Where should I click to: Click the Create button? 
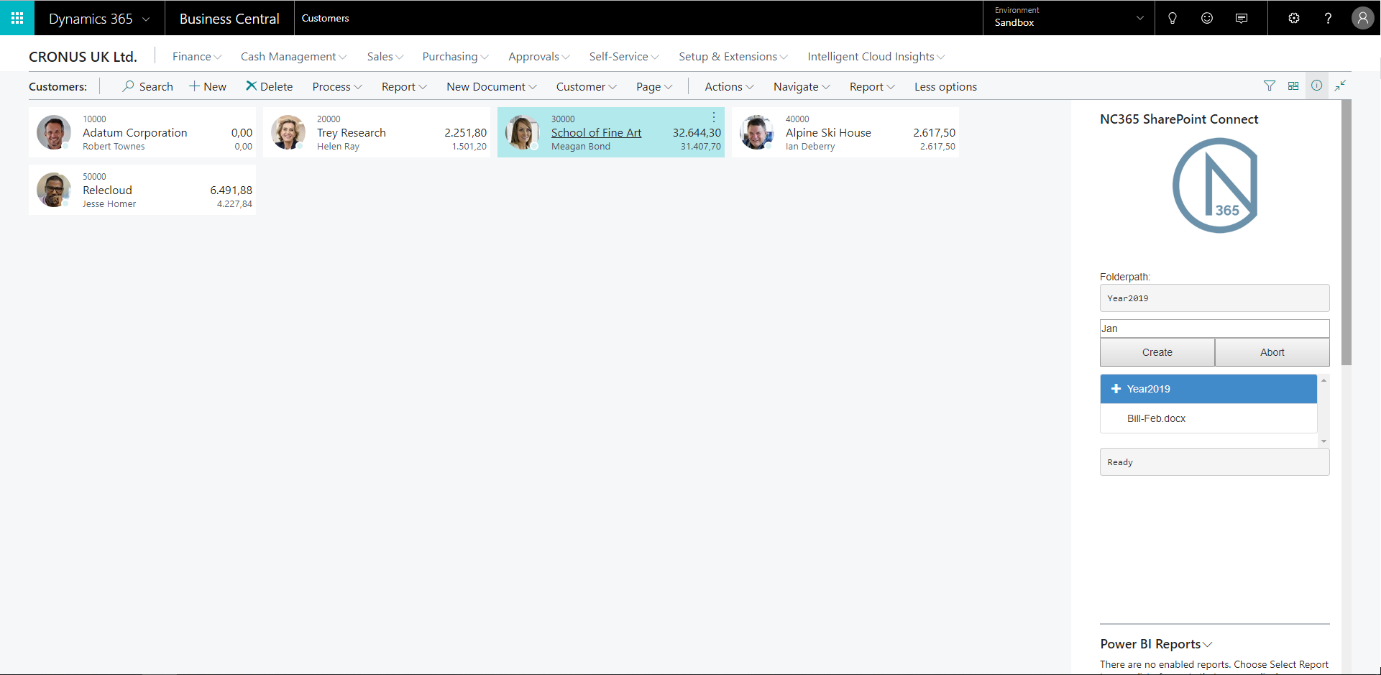[1157, 352]
